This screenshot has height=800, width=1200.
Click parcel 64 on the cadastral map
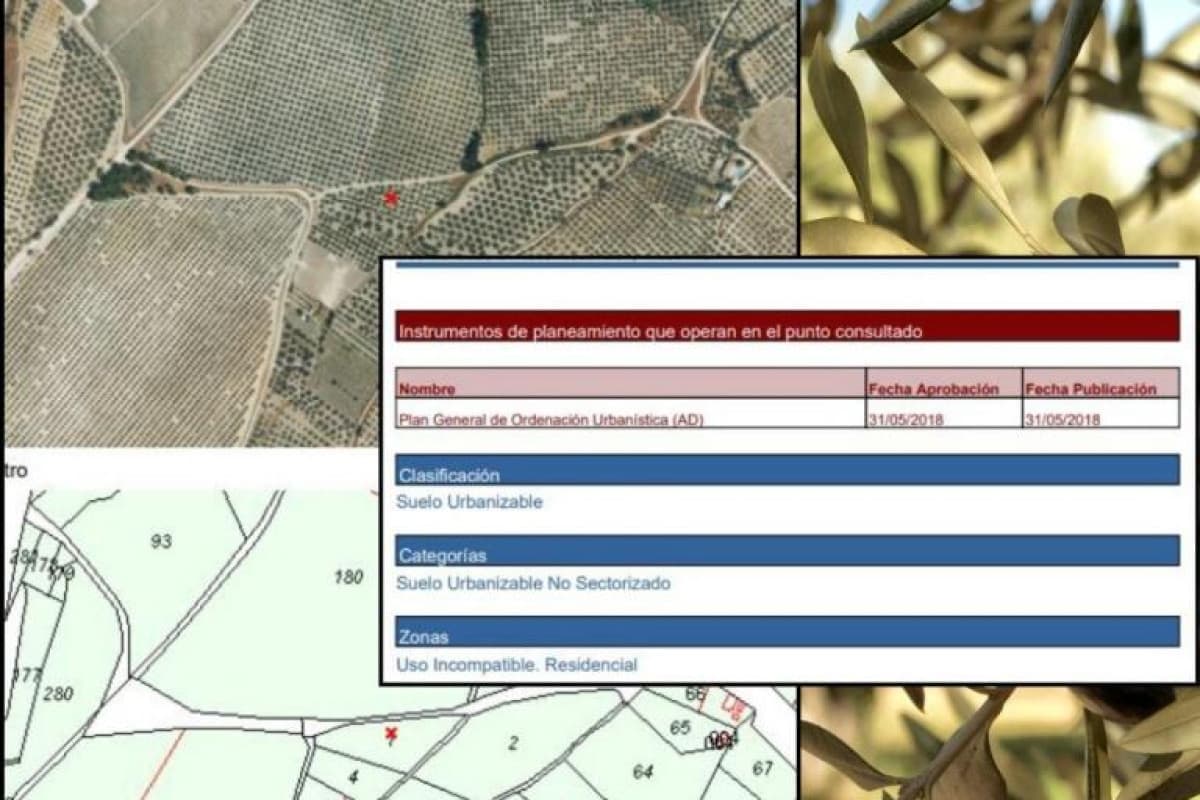coord(643,772)
